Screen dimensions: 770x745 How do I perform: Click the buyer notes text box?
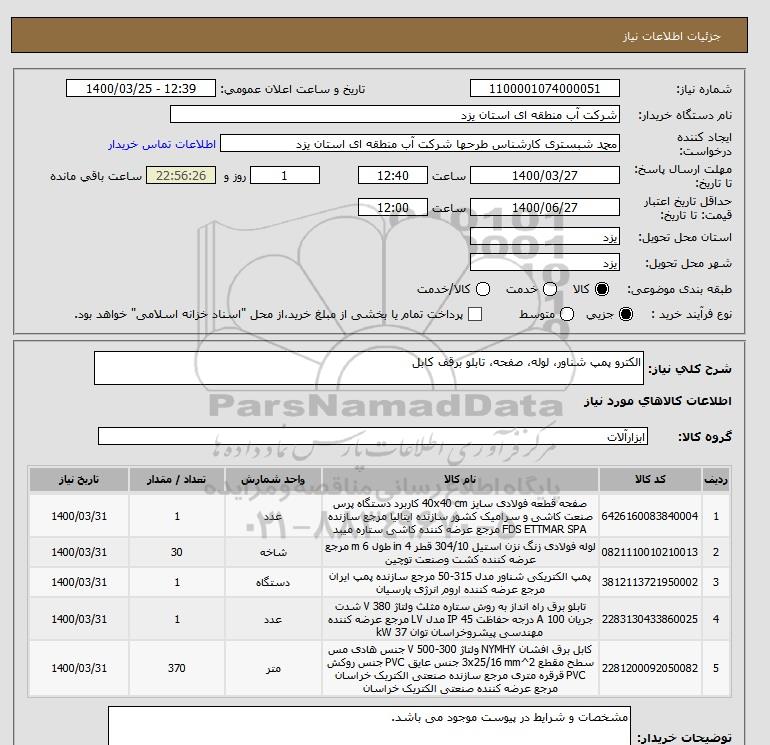369,726
